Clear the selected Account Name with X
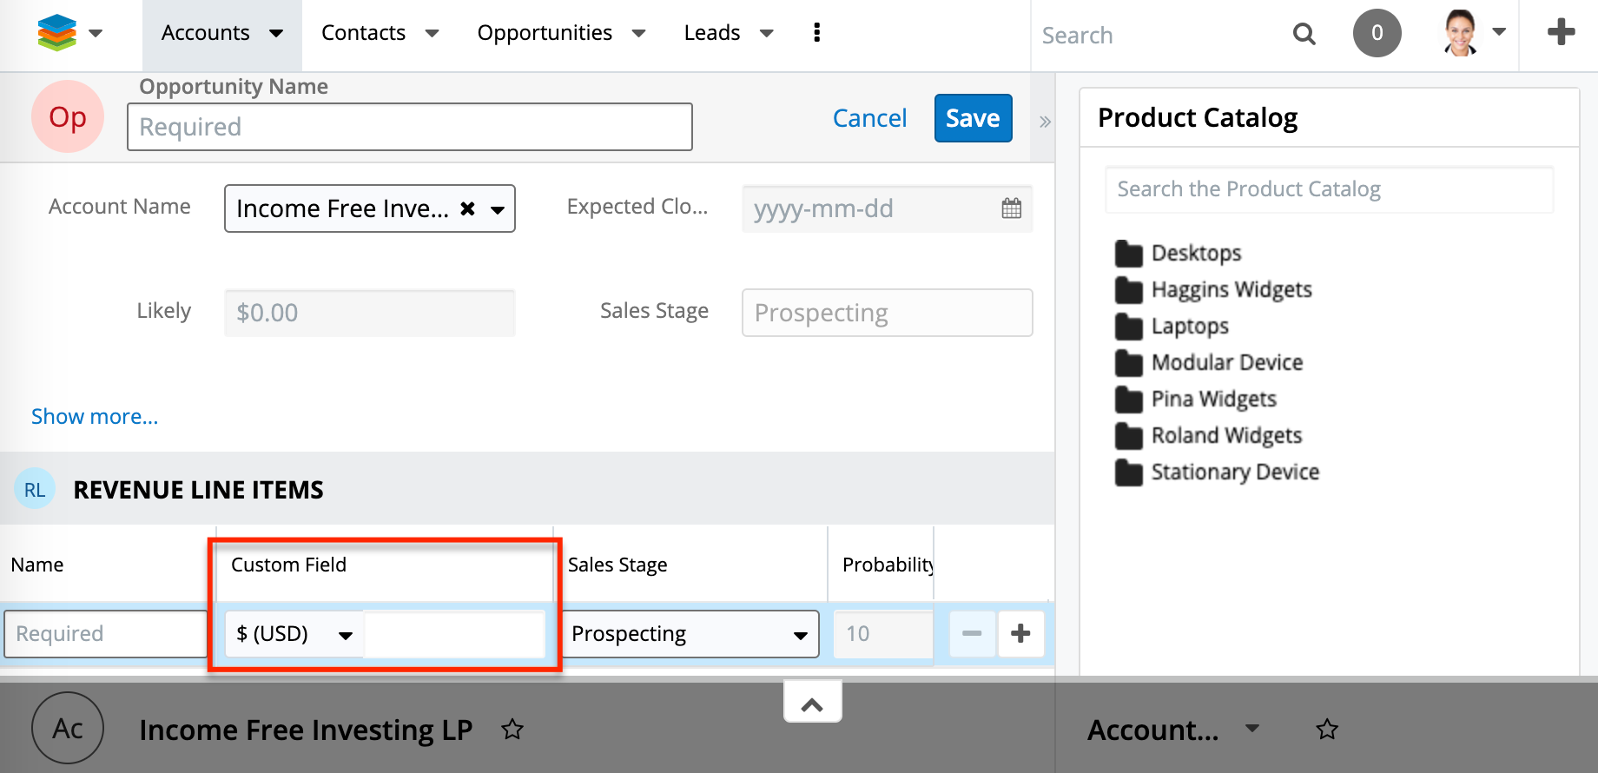 click(x=467, y=209)
